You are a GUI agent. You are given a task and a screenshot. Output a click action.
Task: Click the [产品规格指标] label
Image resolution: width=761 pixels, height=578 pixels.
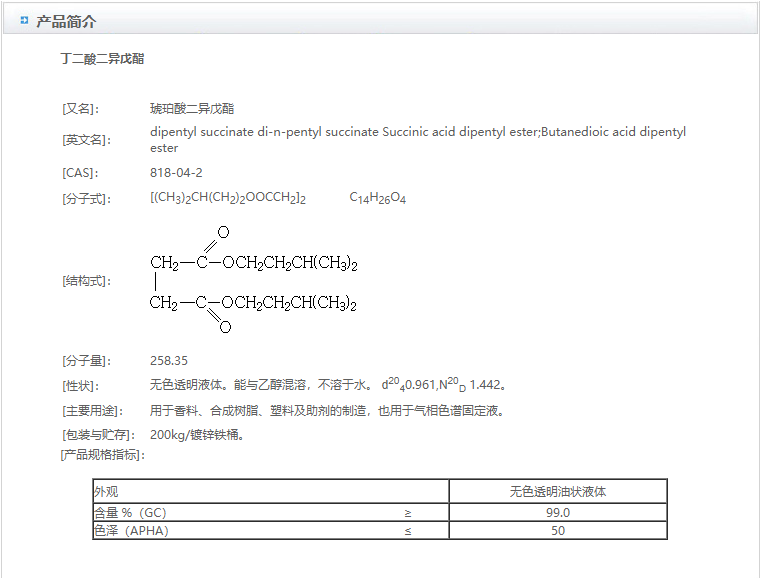[103, 455]
